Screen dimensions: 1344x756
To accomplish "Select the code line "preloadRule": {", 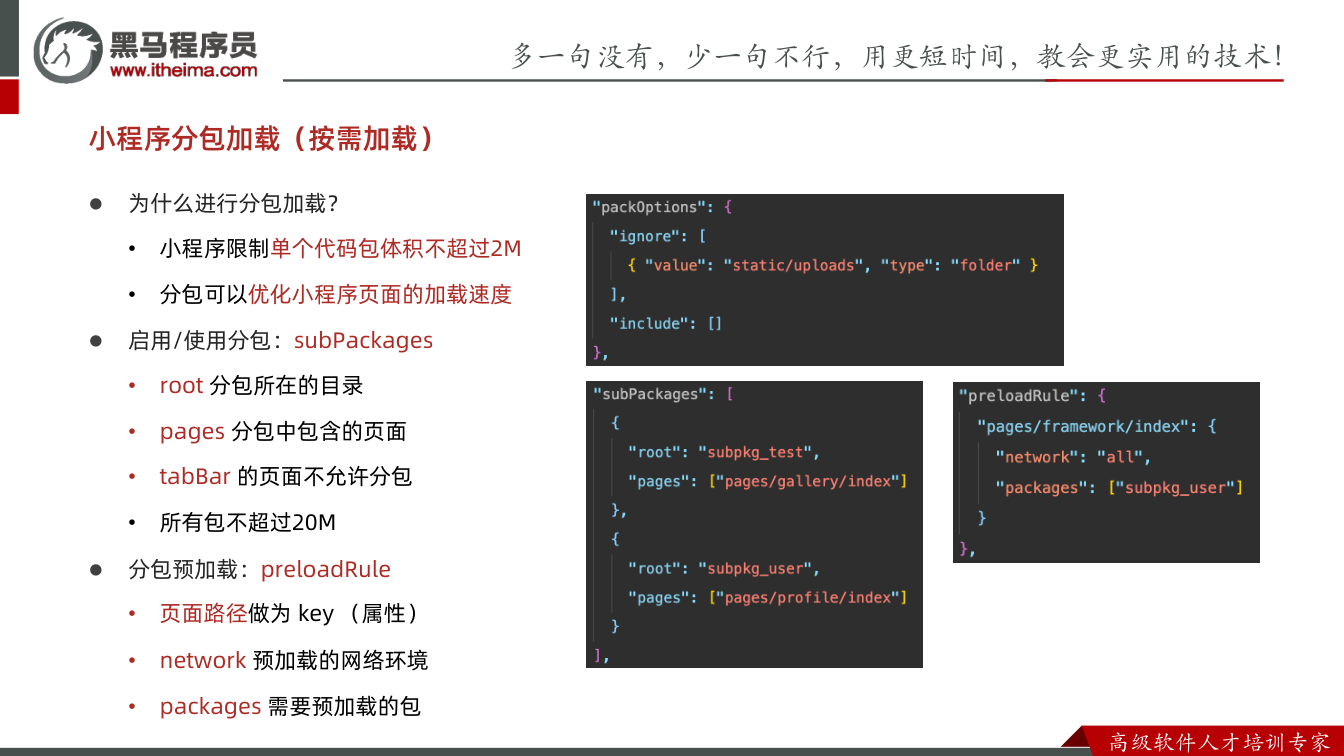I will [x=1032, y=395].
